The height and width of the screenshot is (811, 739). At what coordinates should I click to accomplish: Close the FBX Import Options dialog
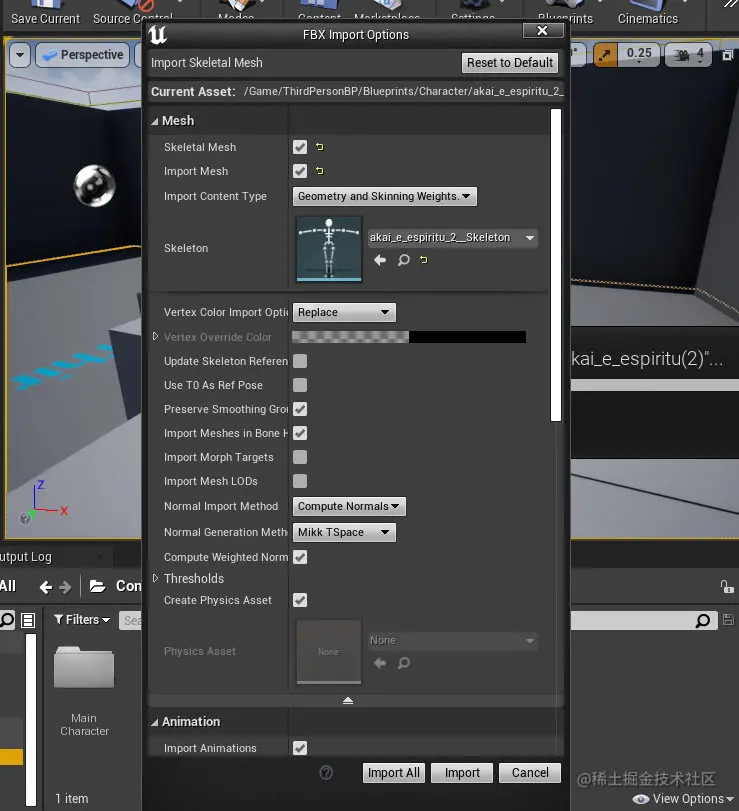click(543, 31)
